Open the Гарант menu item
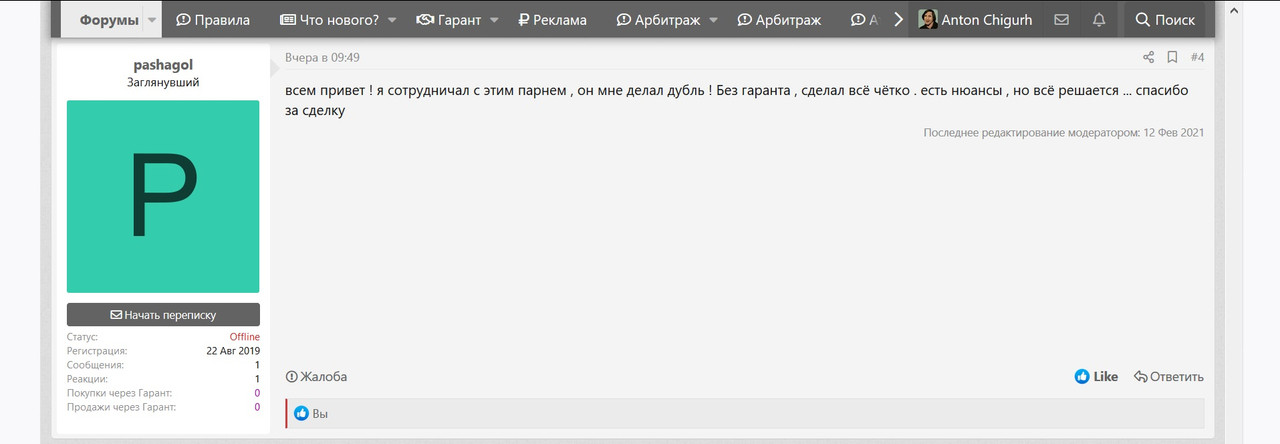This screenshot has width=1280, height=444. tap(448, 20)
